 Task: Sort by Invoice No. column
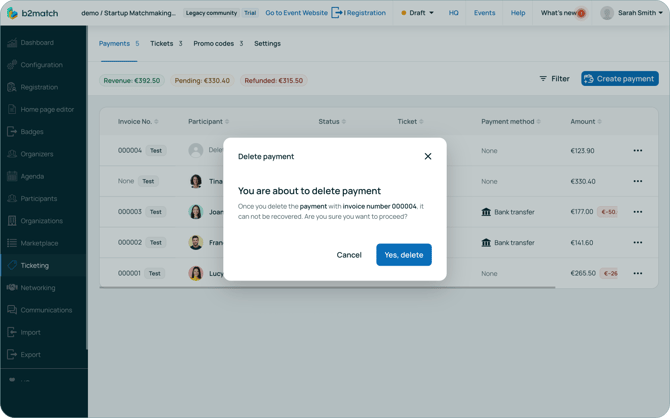pyautogui.click(x=138, y=121)
